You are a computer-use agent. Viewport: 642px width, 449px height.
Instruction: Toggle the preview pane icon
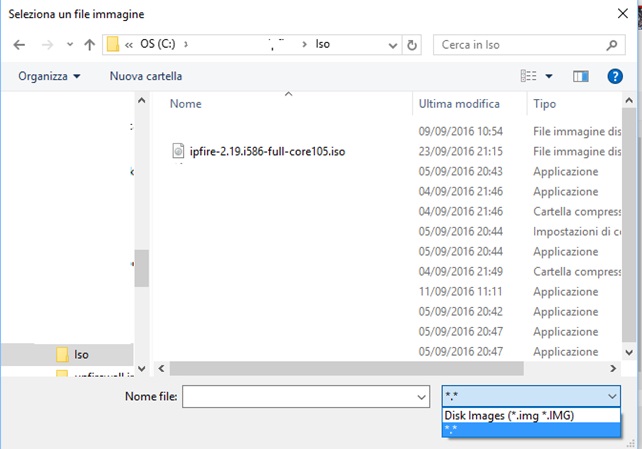coord(581,76)
